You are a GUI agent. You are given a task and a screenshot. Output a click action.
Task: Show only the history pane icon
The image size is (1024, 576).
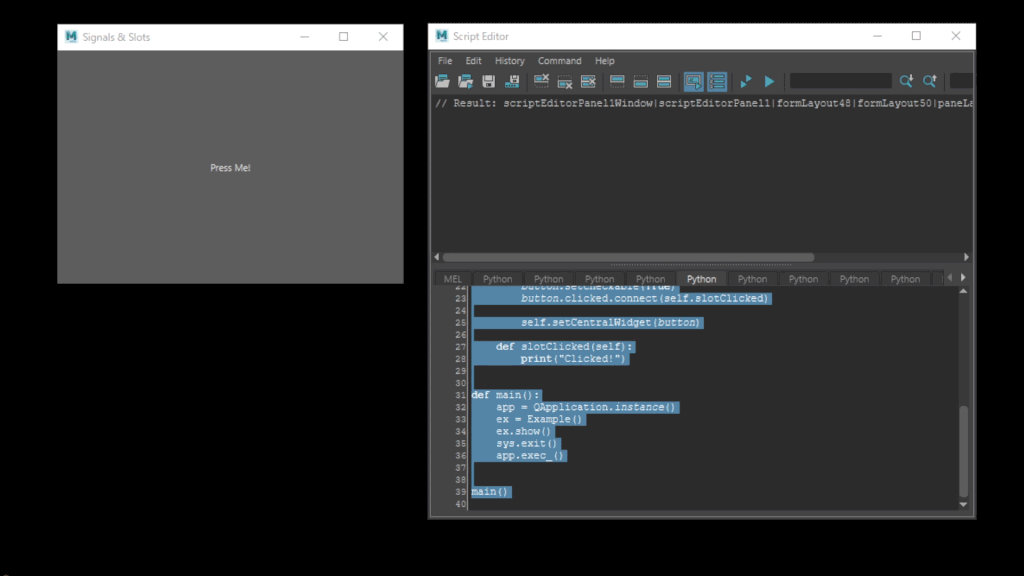617,81
